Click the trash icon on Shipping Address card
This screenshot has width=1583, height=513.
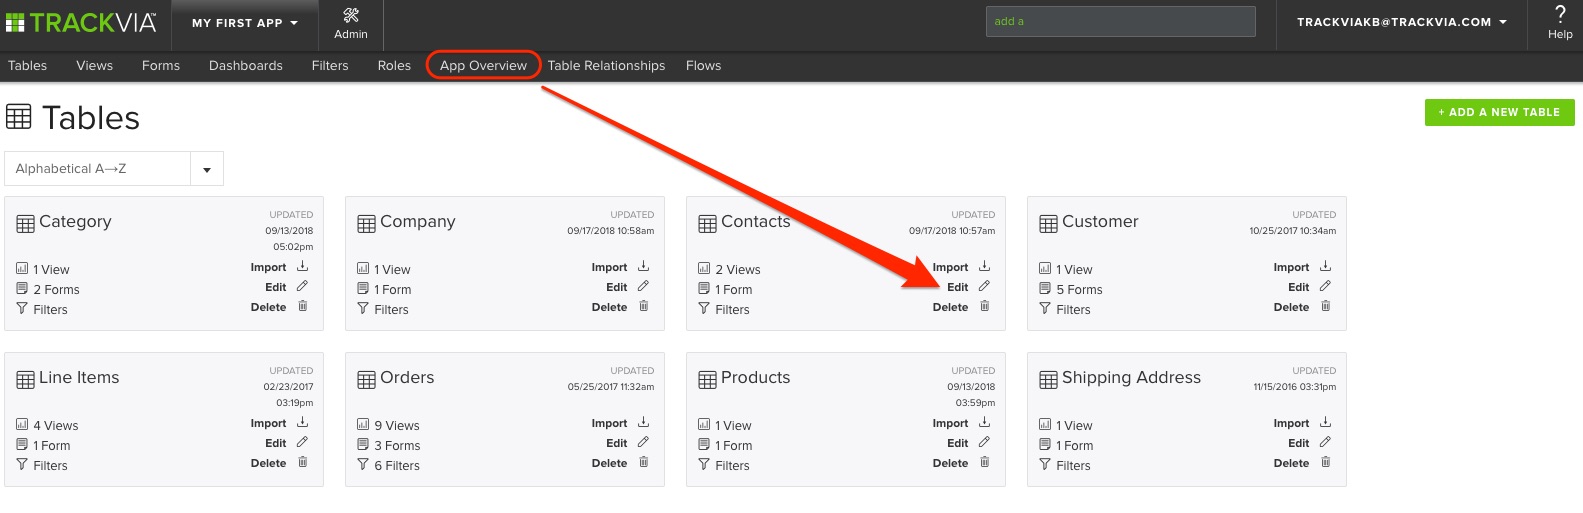(x=1325, y=462)
